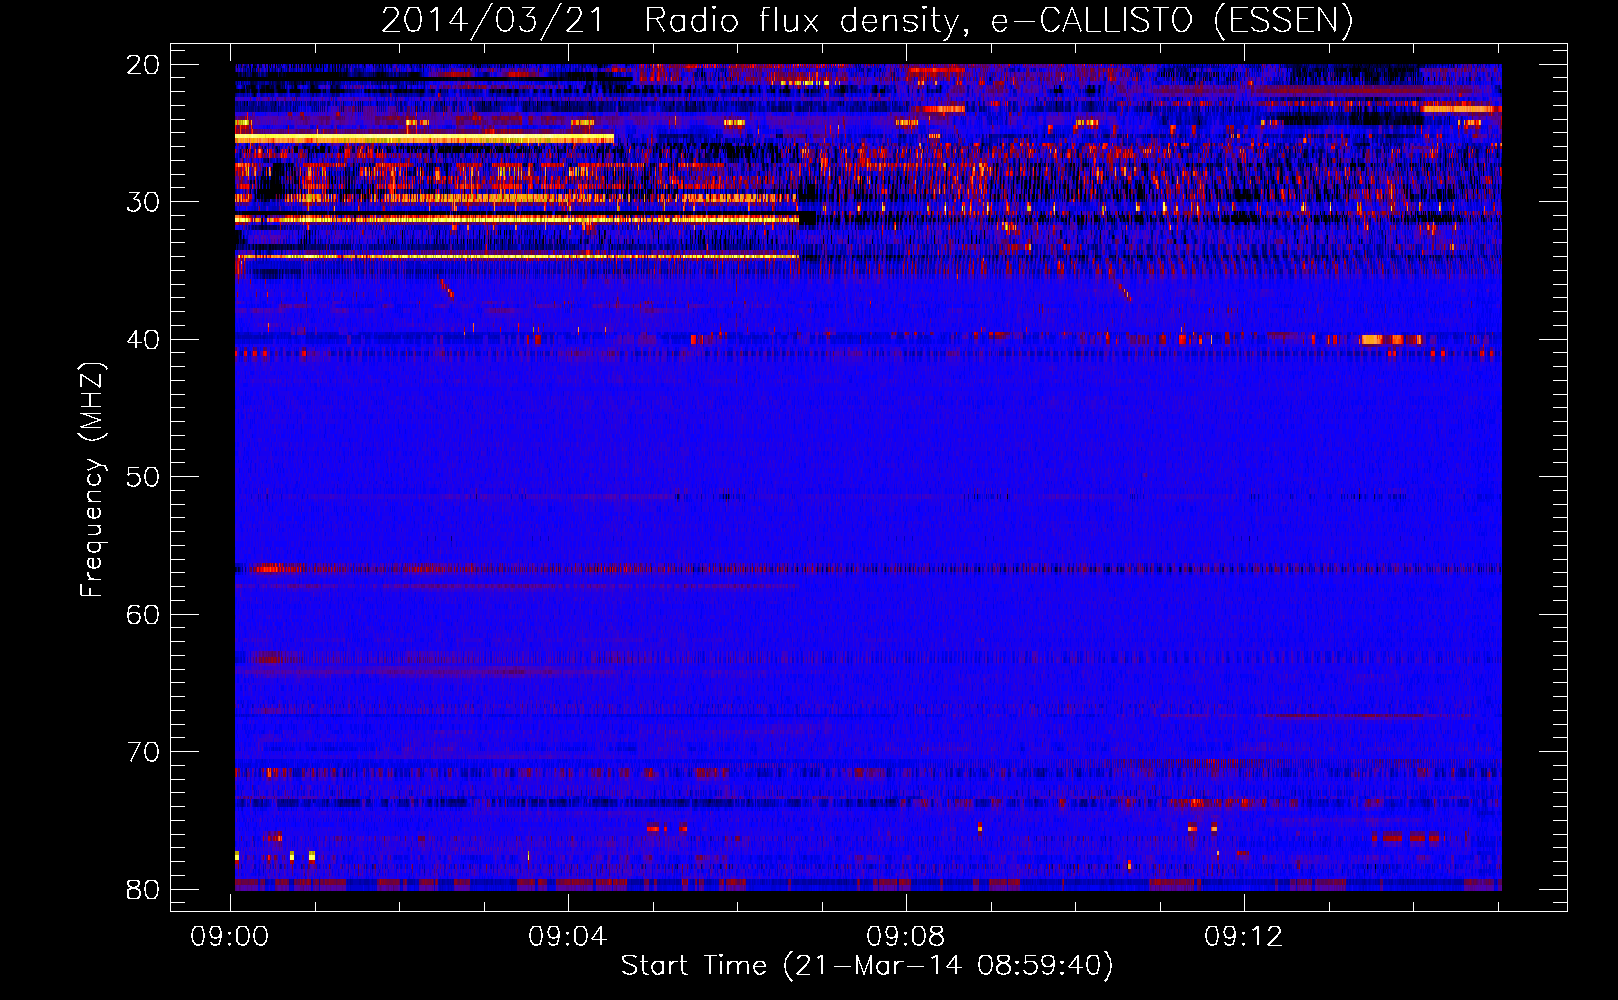Click the 'Frequency (MHZ)' axis label
This screenshot has width=1618, height=1000.
[x=92, y=479]
